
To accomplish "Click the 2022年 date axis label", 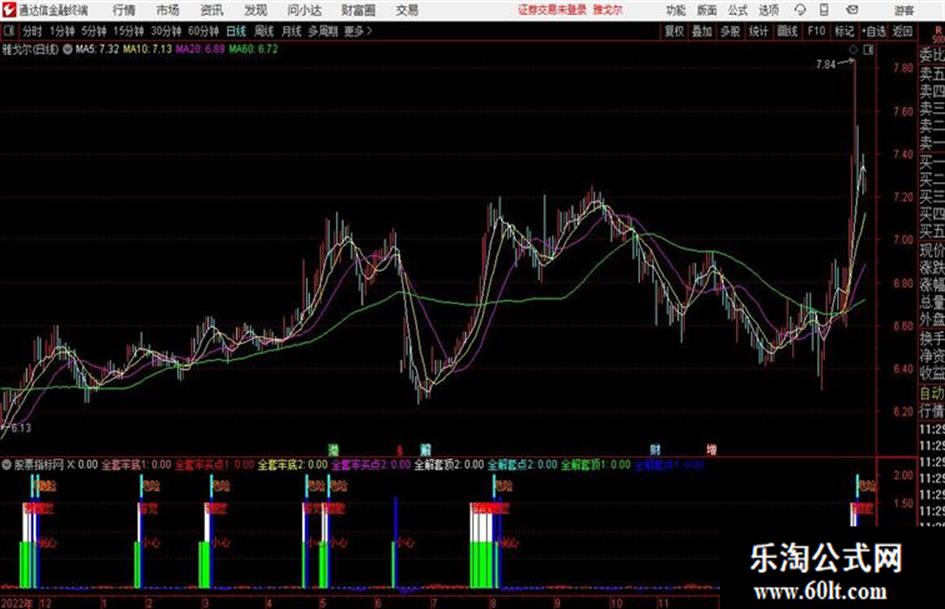I will 17,603.
